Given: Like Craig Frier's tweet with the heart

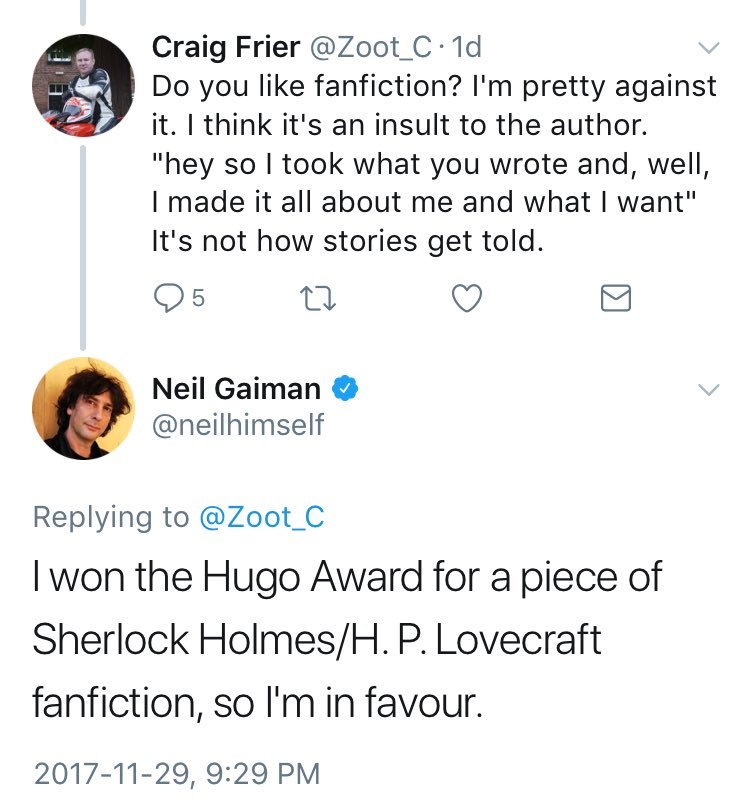Looking at the screenshot, I should [467, 297].
